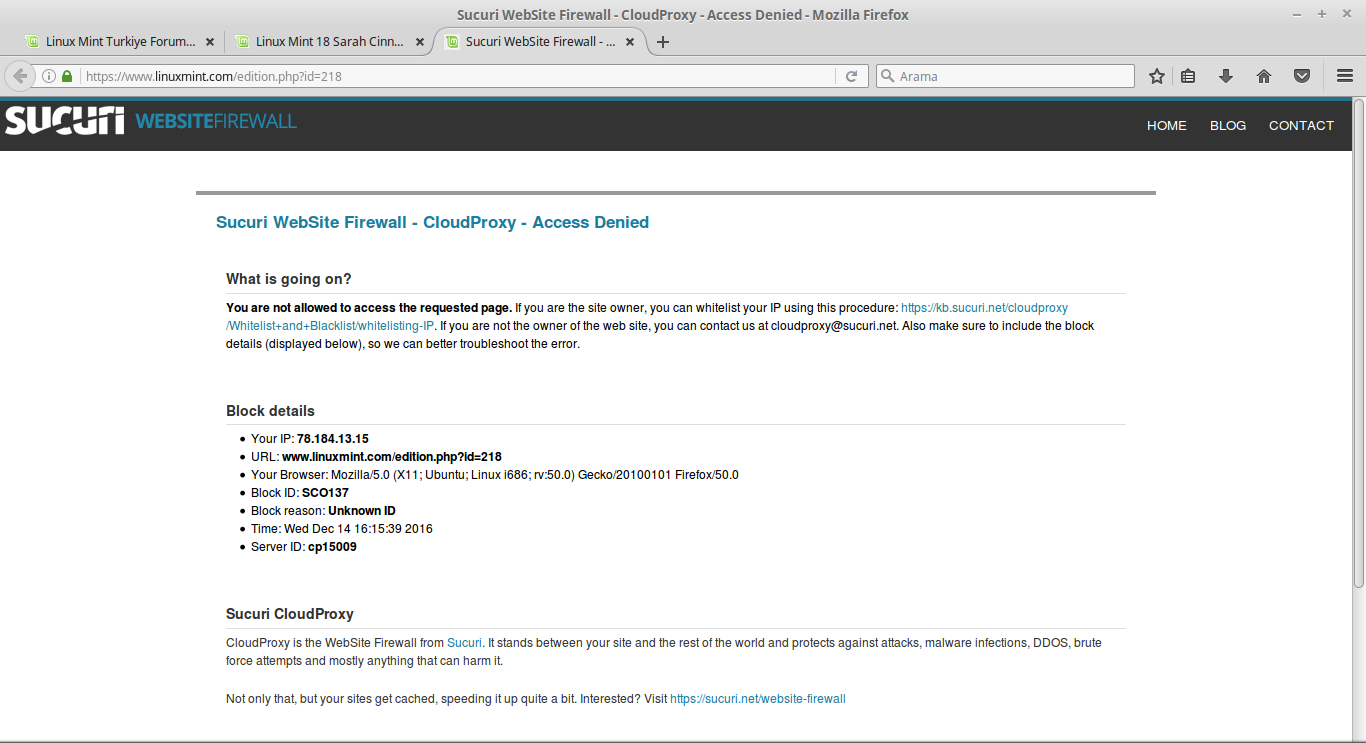Go to the Firefox home page
Screen dimensions: 1366x743
click(1264, 76)
